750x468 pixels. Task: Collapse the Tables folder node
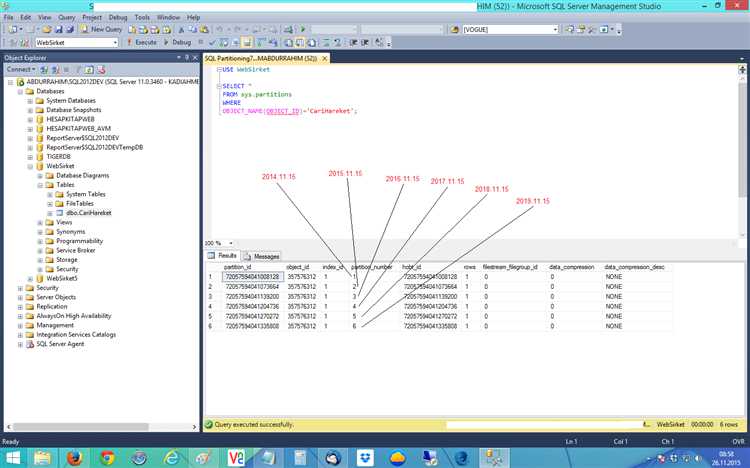[42, 185]
